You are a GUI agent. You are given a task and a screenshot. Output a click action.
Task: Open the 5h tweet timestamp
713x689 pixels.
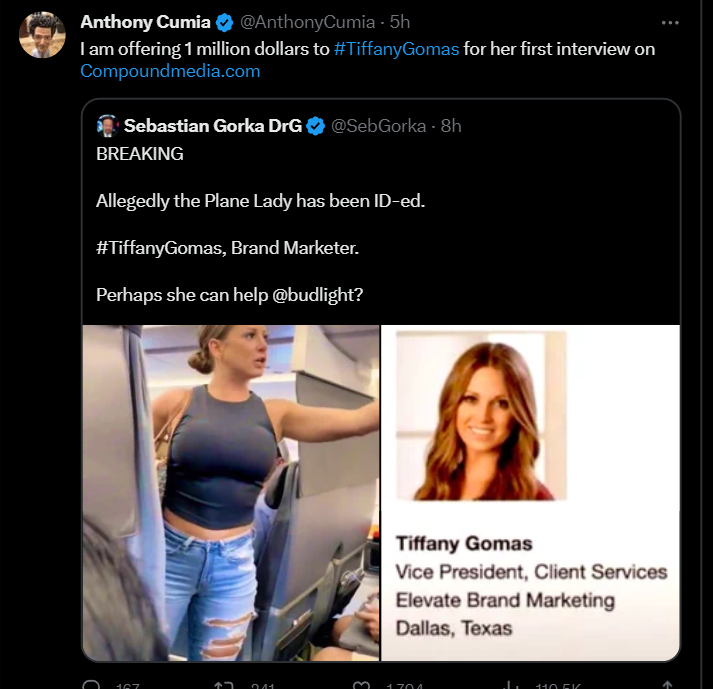pyautogui.click(x=400, y=22)
